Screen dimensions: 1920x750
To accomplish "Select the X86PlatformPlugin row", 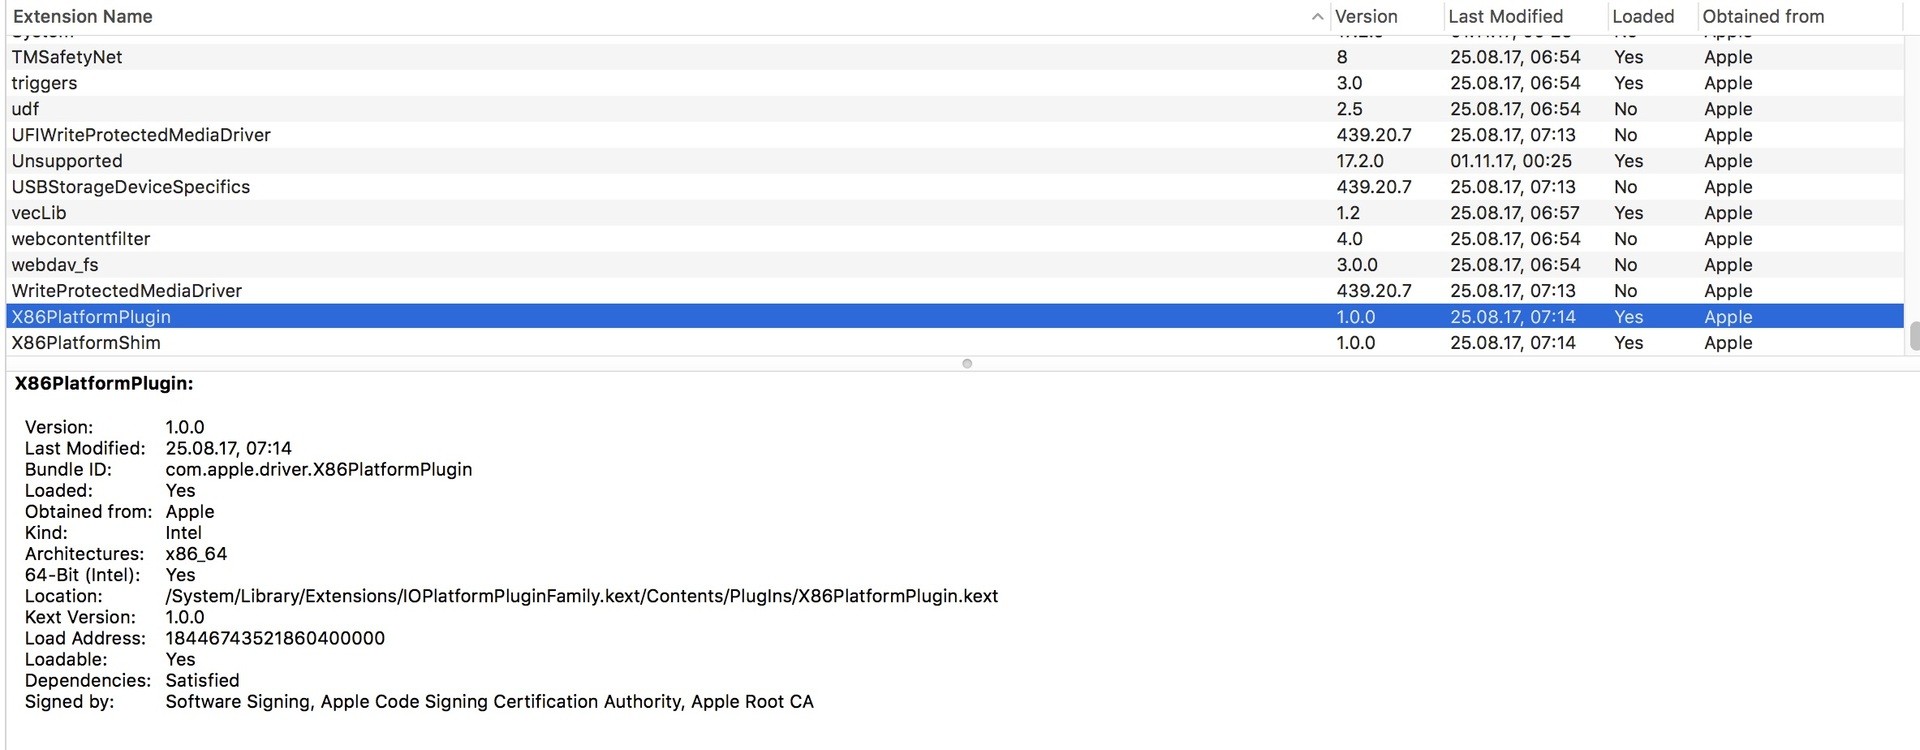I will click(955, 317).
